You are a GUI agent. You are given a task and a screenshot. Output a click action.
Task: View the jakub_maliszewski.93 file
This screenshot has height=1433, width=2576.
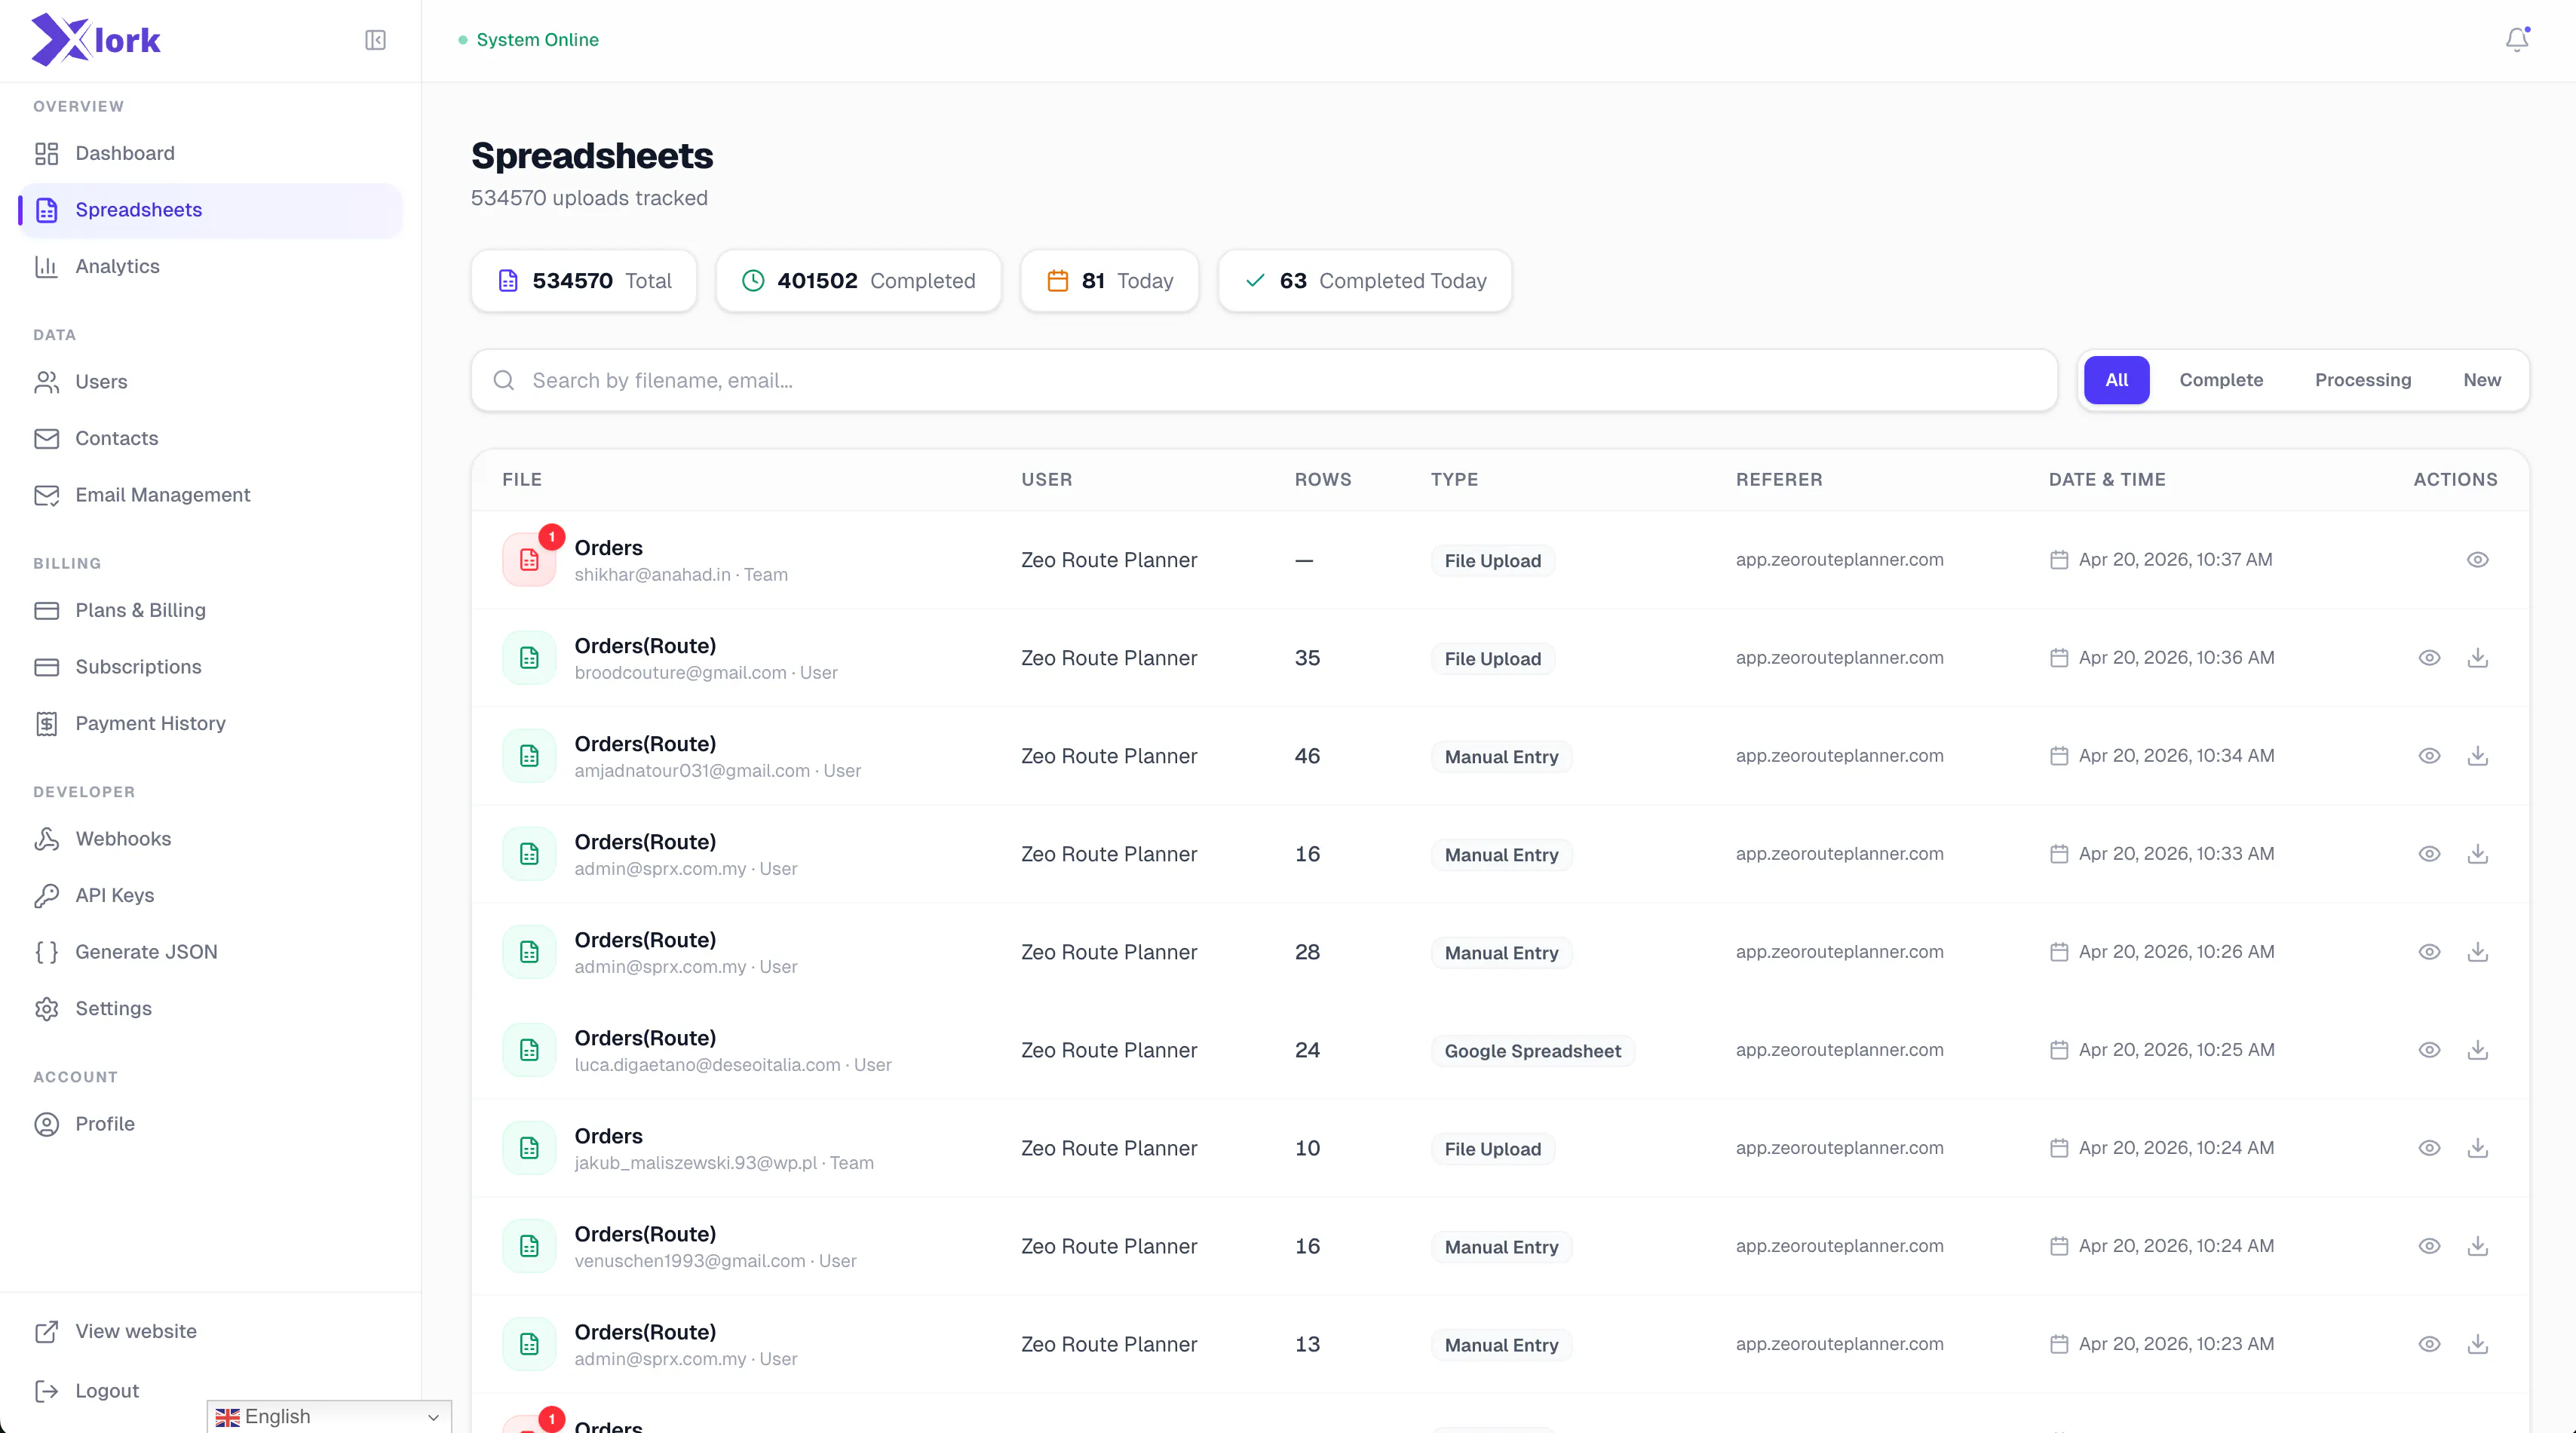pyautogui.click(x=2429, y=1148)
